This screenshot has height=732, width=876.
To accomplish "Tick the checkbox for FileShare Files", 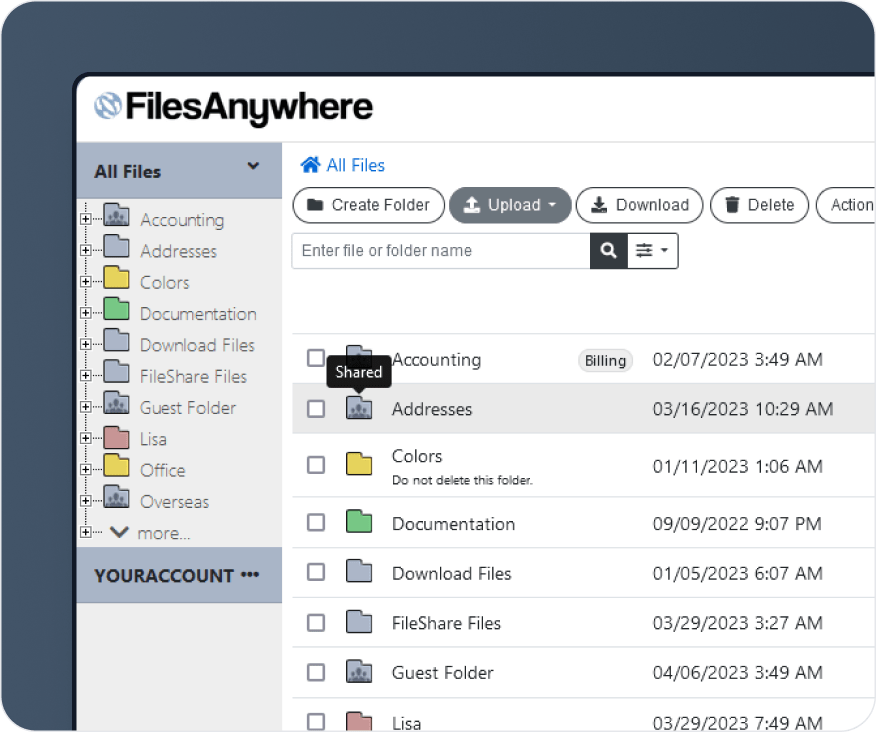I will [x=316, y=623].
